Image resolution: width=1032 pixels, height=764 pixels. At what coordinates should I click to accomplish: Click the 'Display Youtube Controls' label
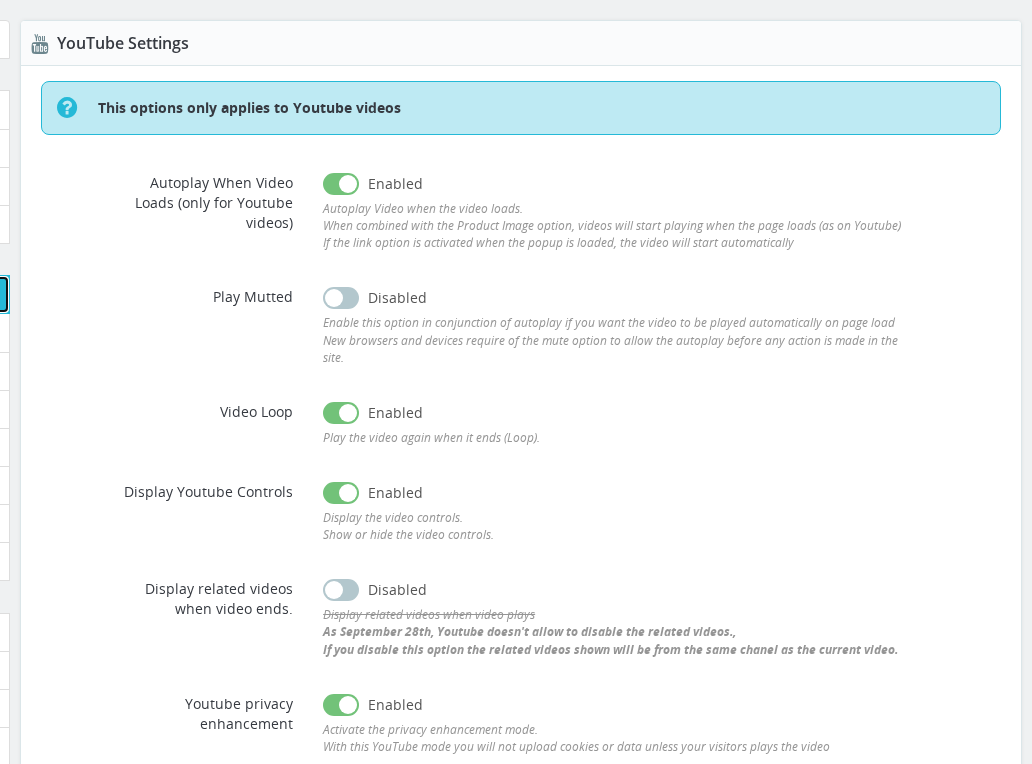pyautogui.click(x=208, y=492)
